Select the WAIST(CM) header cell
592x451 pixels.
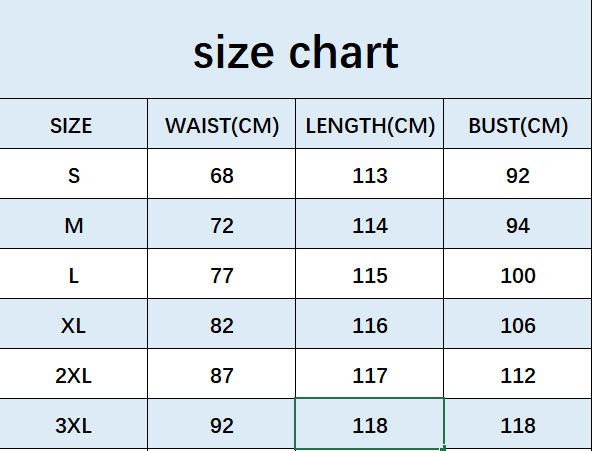(222, 124)
